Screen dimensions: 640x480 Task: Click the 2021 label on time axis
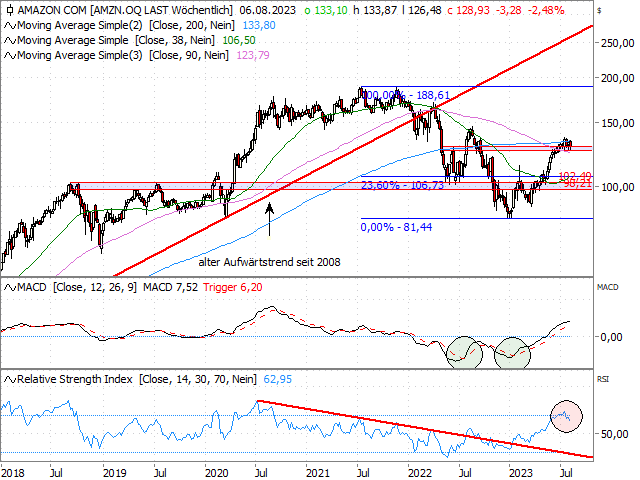pos(318,473)
